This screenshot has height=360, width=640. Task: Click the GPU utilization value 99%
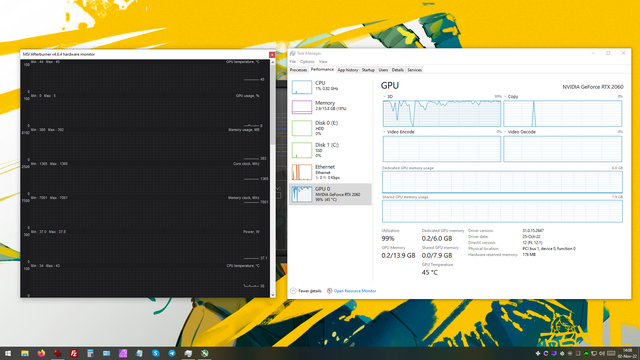click(x=388, y=238)
